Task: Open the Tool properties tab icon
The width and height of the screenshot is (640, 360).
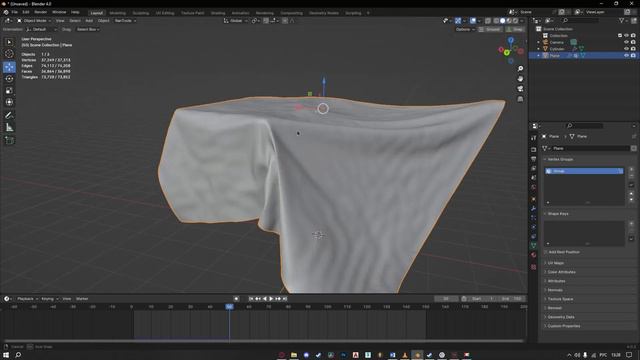Action: (533, 138)
